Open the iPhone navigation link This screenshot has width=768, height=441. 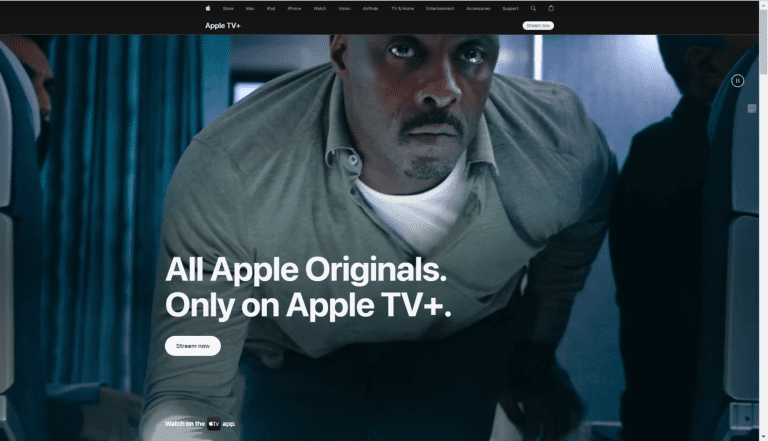tap(294, 8)
